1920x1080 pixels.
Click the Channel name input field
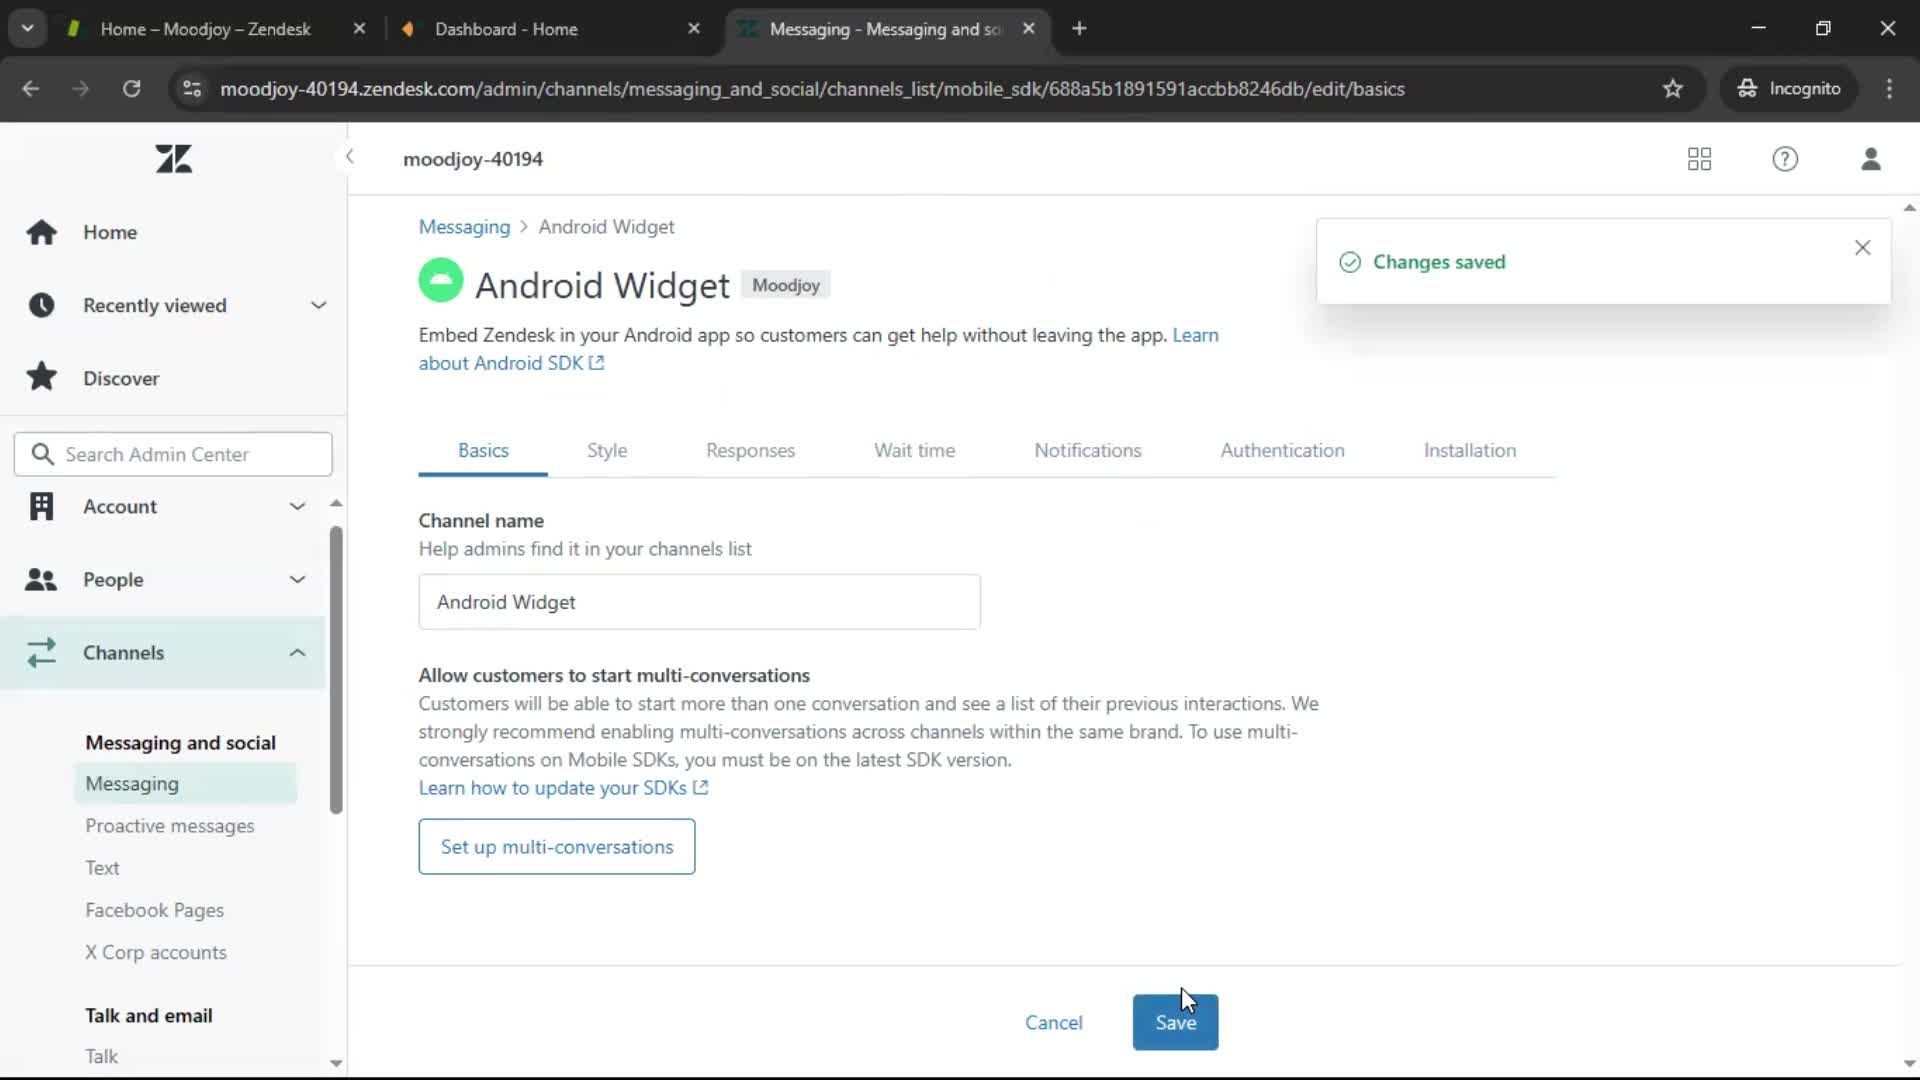tap(699, 602)
